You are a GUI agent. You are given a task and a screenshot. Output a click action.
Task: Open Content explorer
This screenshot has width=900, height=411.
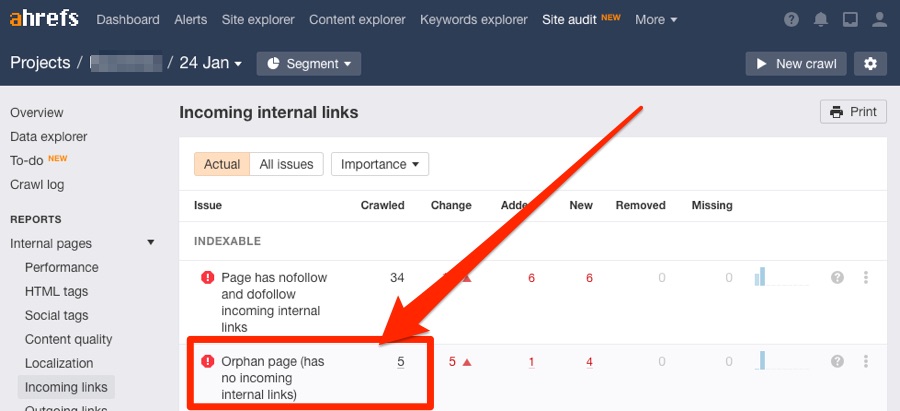(x=357, y=20)
